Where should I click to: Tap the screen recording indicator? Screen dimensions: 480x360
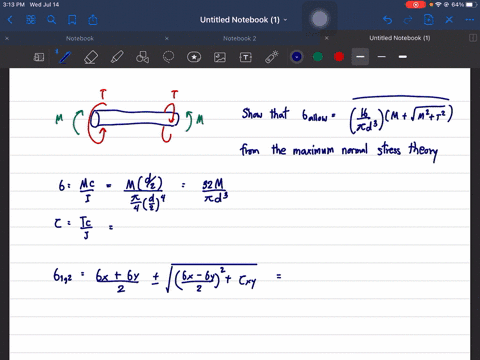(x=415, y=5)
